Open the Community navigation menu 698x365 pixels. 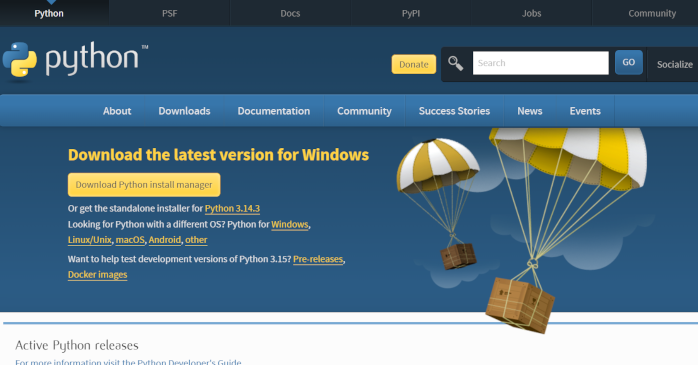point(364,111)
